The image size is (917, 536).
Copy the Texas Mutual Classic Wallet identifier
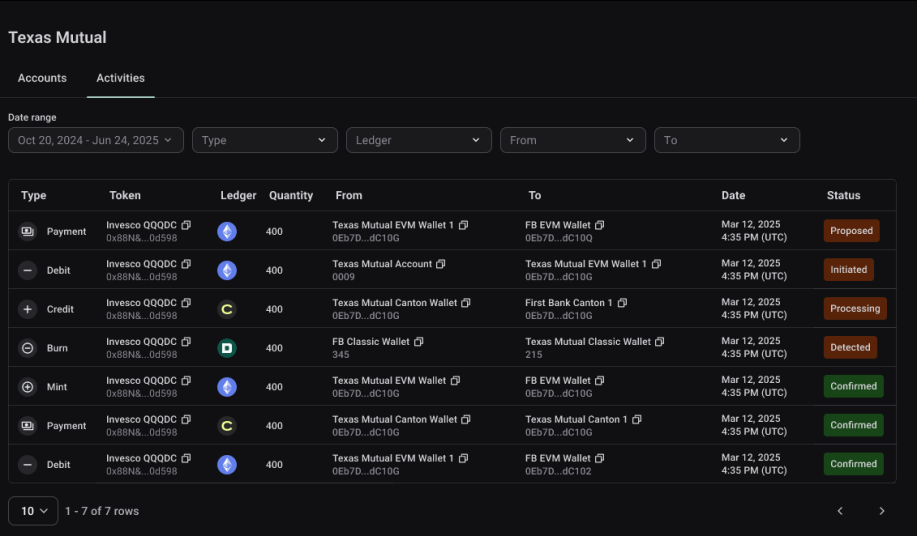[x=660, y=342]
